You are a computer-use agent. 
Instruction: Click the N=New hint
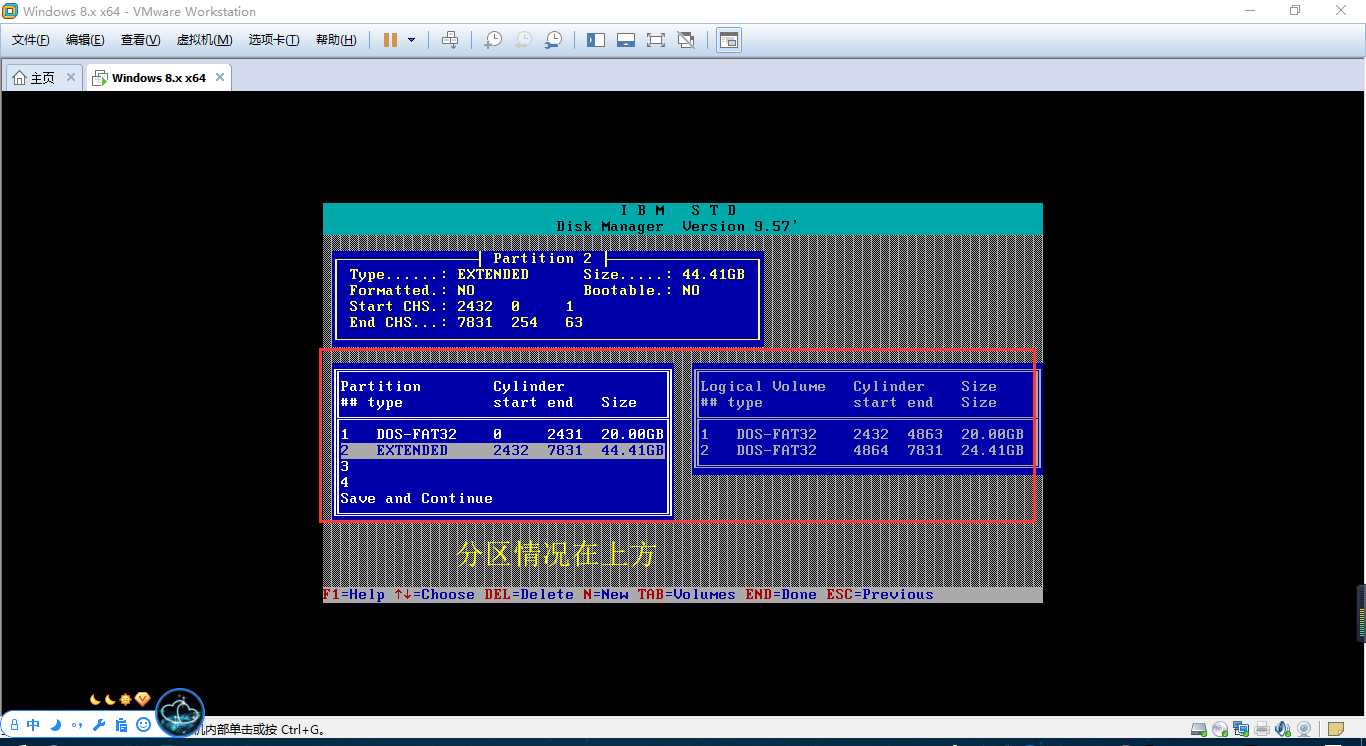pos(606,594)
